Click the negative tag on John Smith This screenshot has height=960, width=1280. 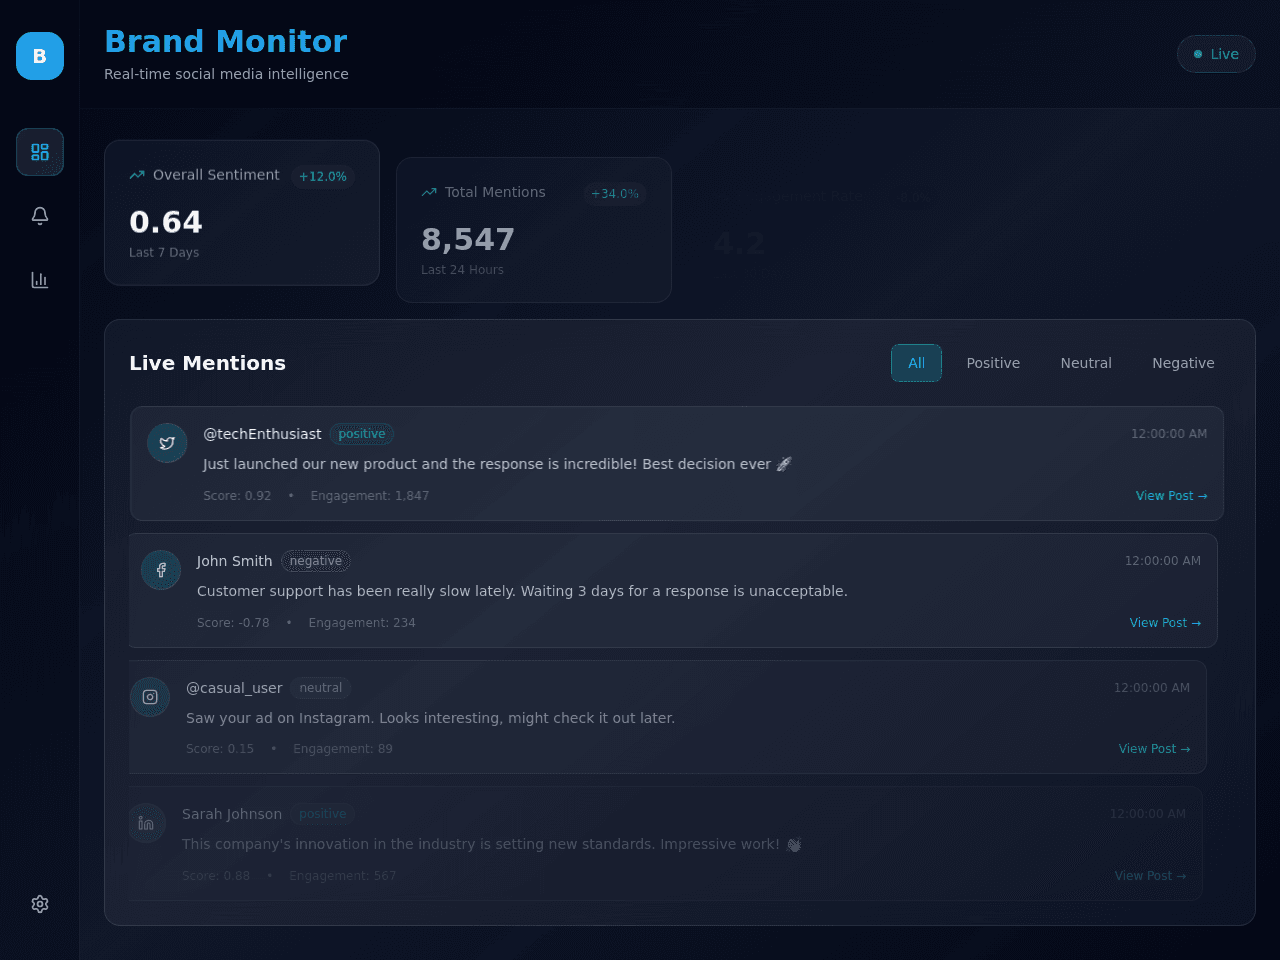(316, 561)
